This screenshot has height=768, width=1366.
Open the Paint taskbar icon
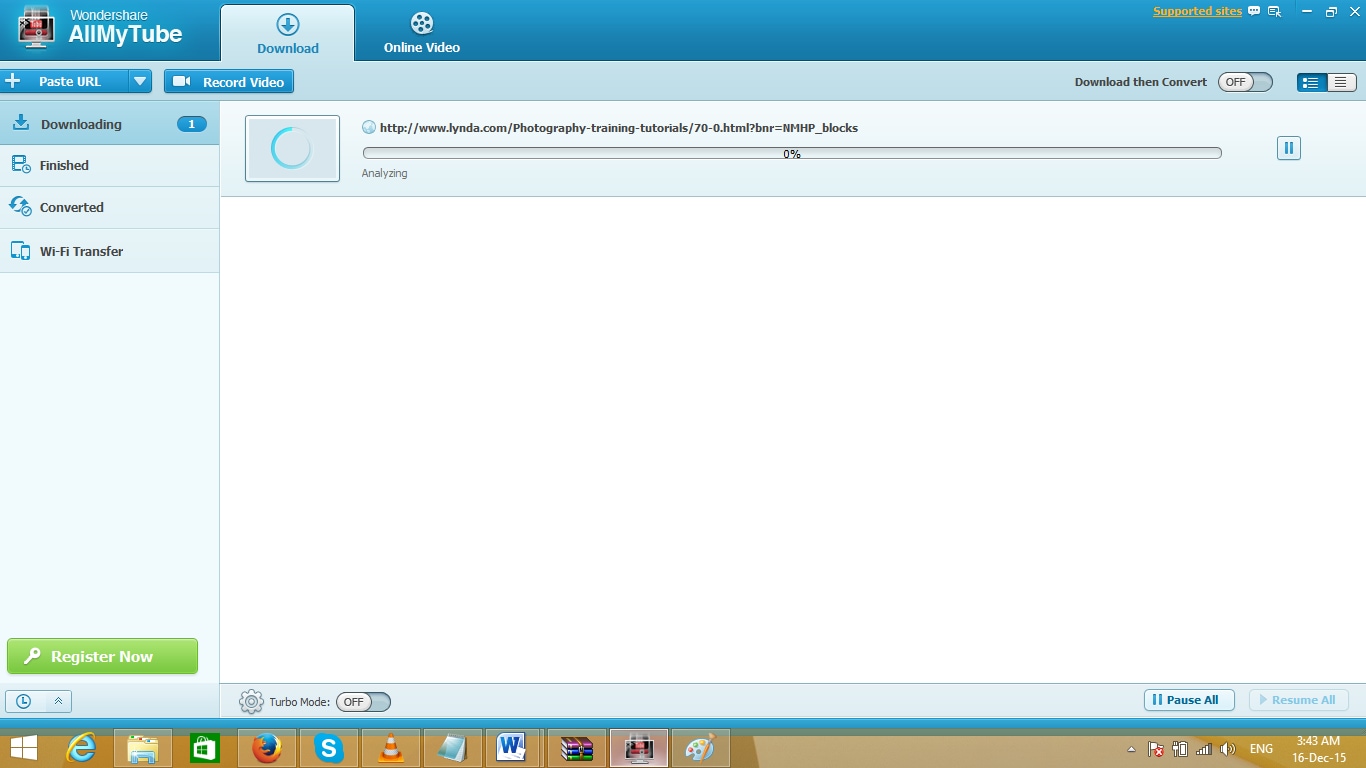point(700,747)
